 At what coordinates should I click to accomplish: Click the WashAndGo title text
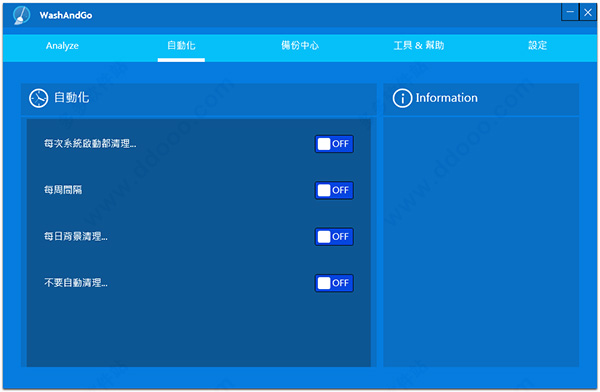click(66, 15)
